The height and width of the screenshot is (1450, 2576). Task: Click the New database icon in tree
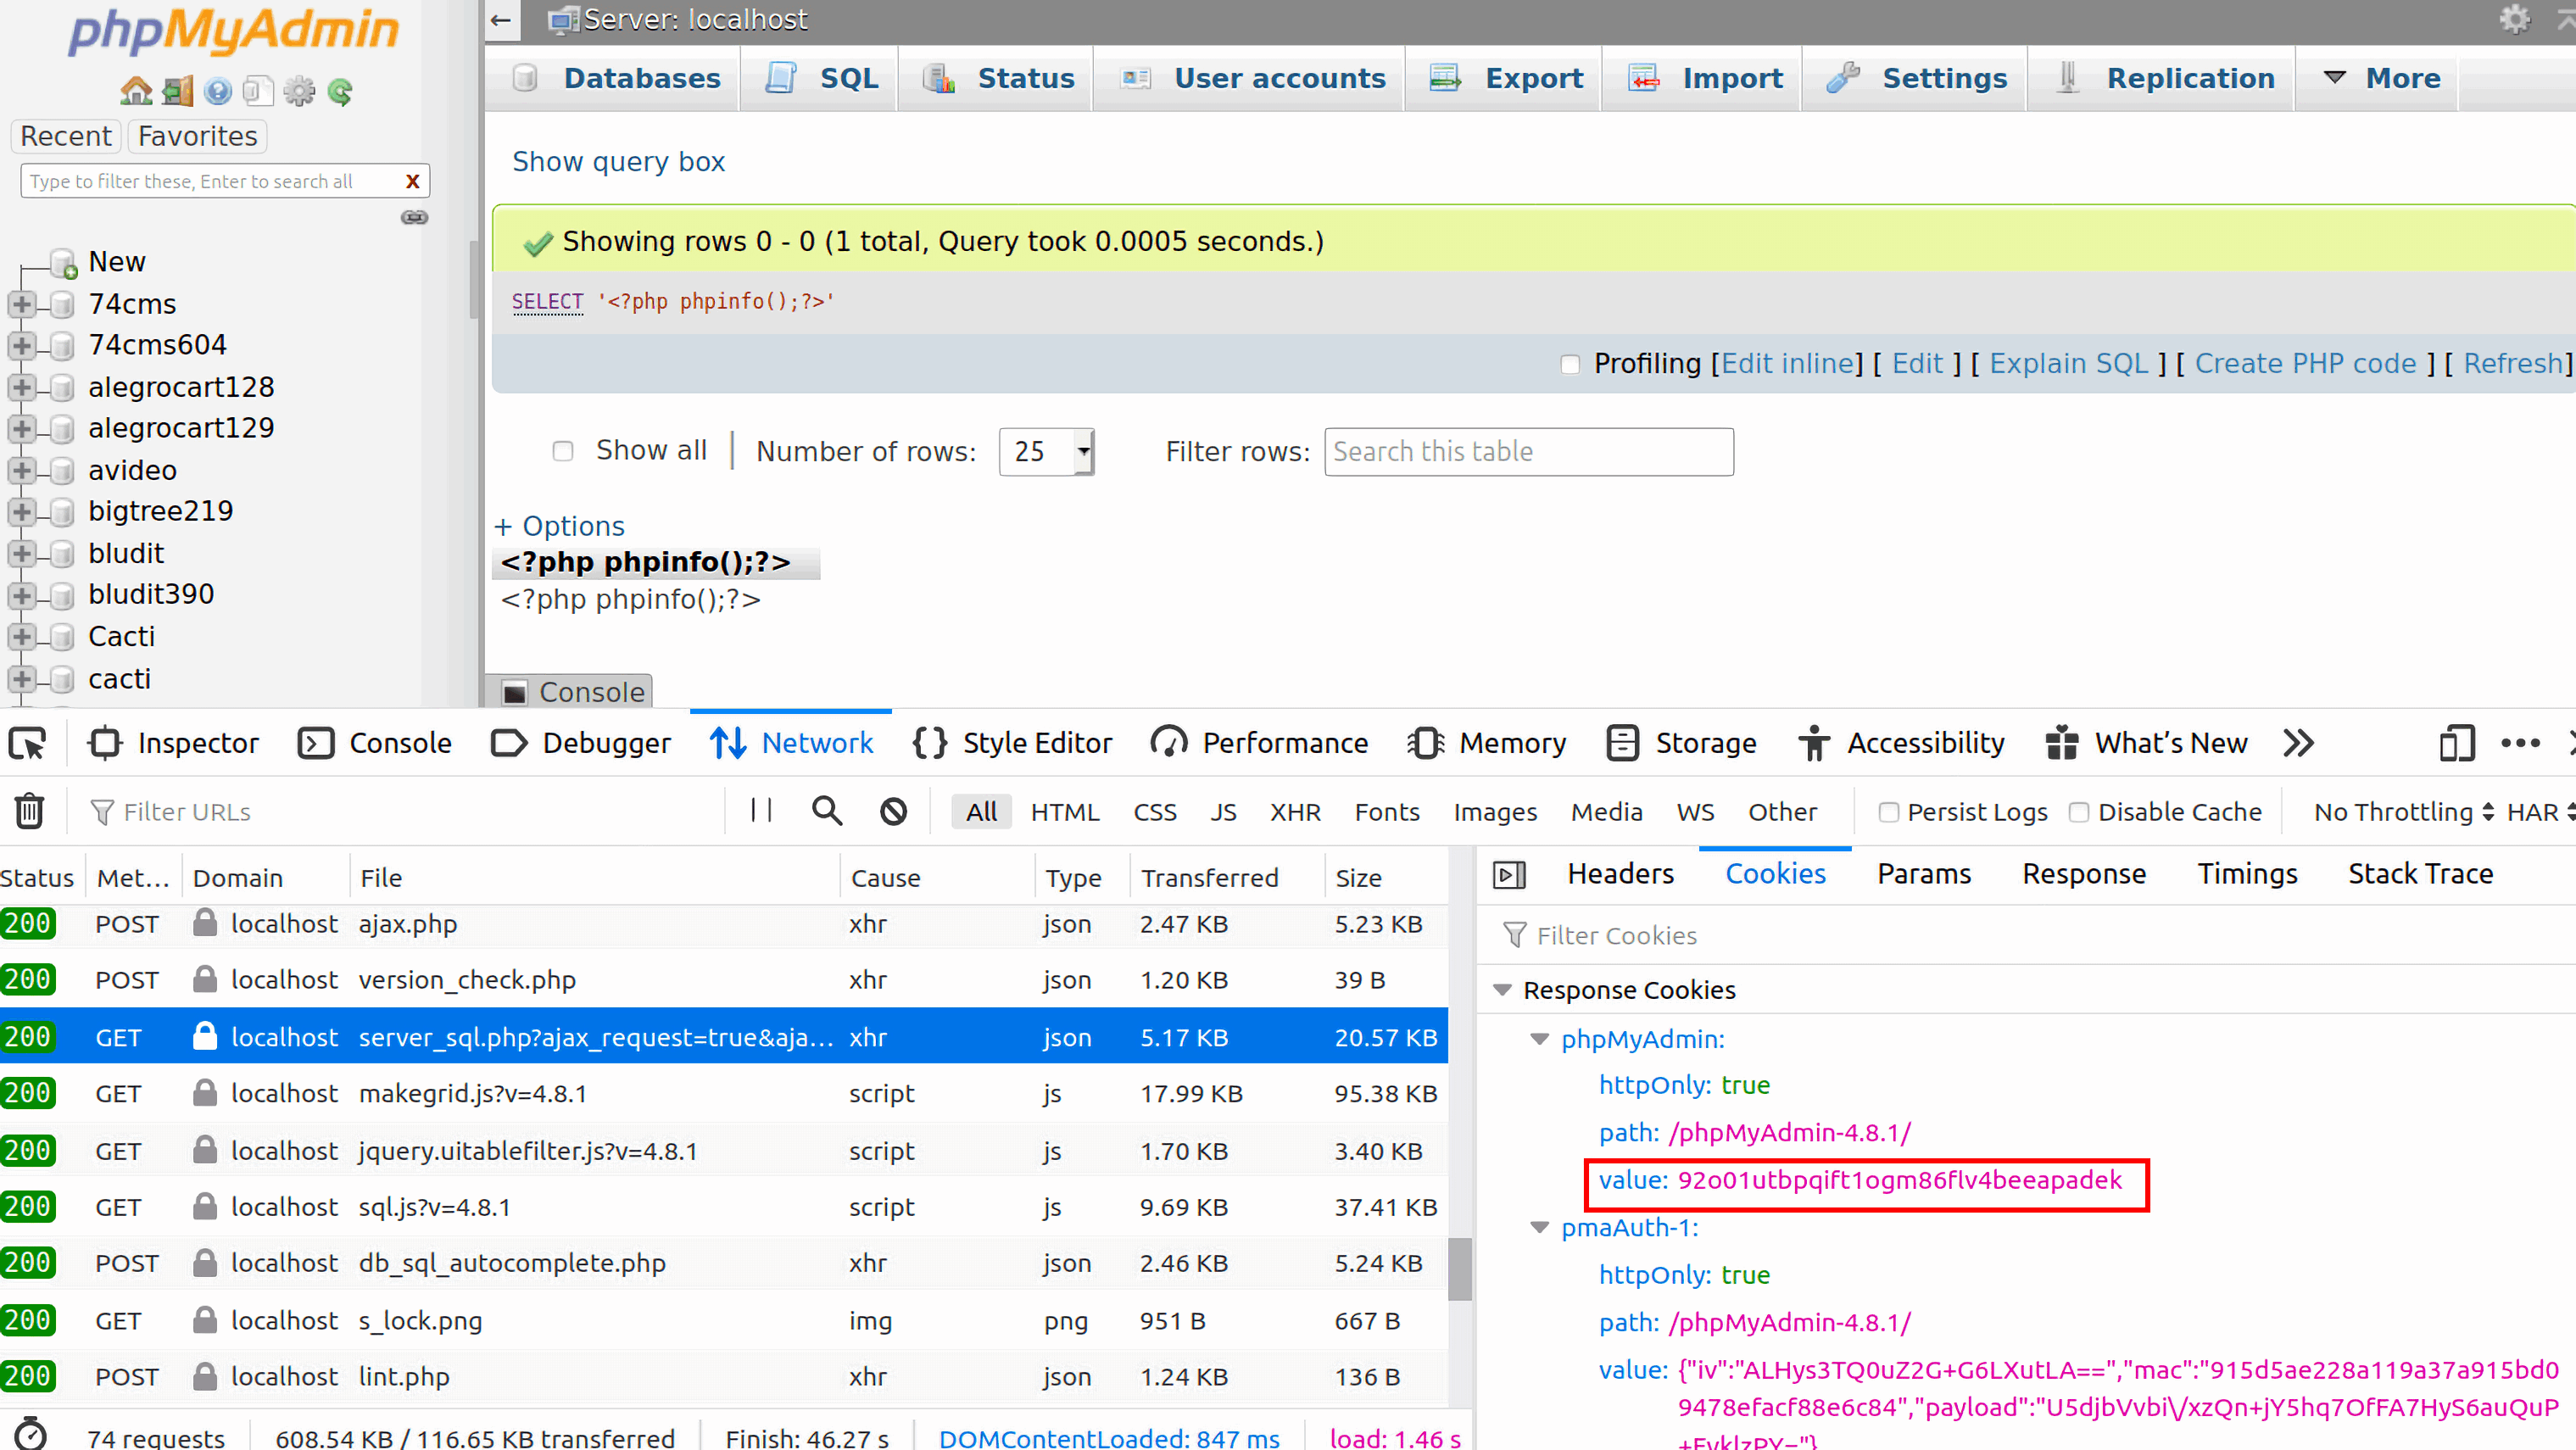pyautogui.click(x=64, y=263)
